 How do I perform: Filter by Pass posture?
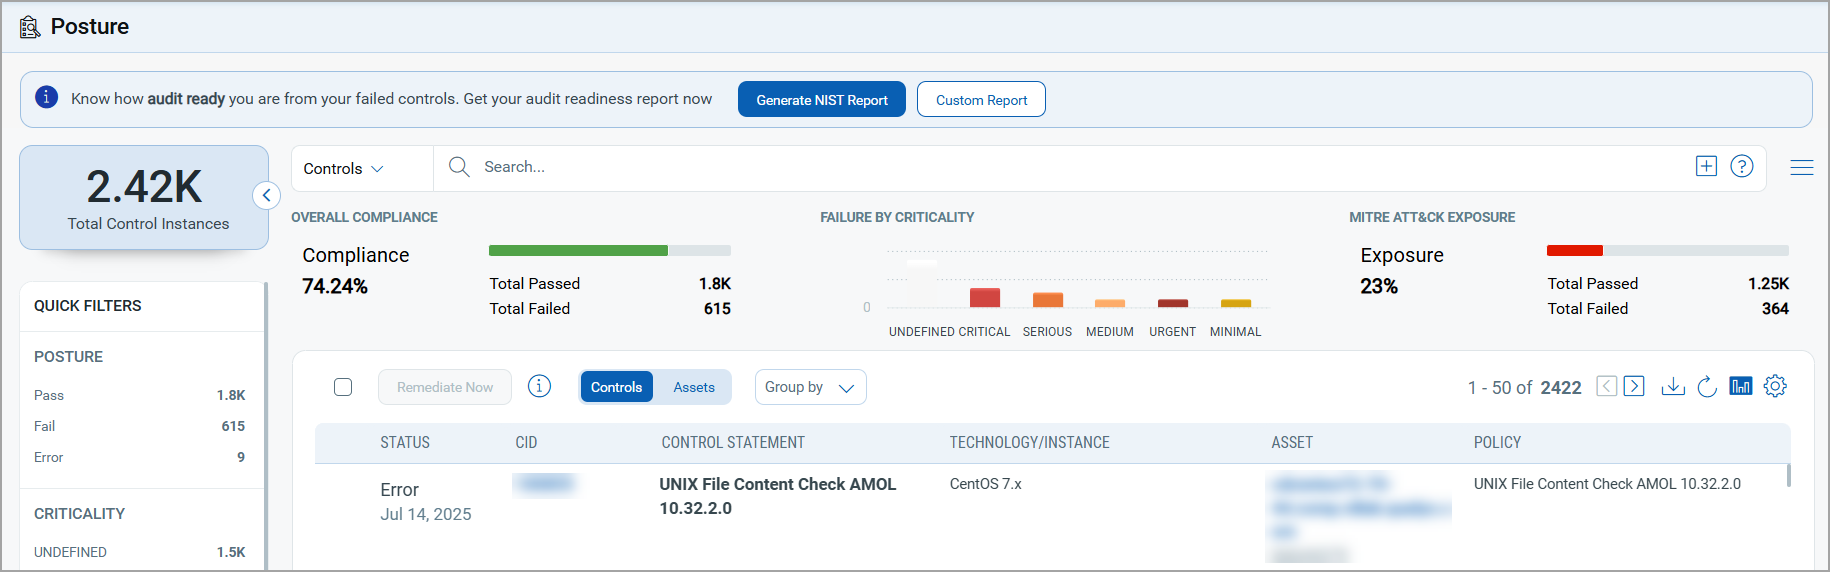coord(140,395)
